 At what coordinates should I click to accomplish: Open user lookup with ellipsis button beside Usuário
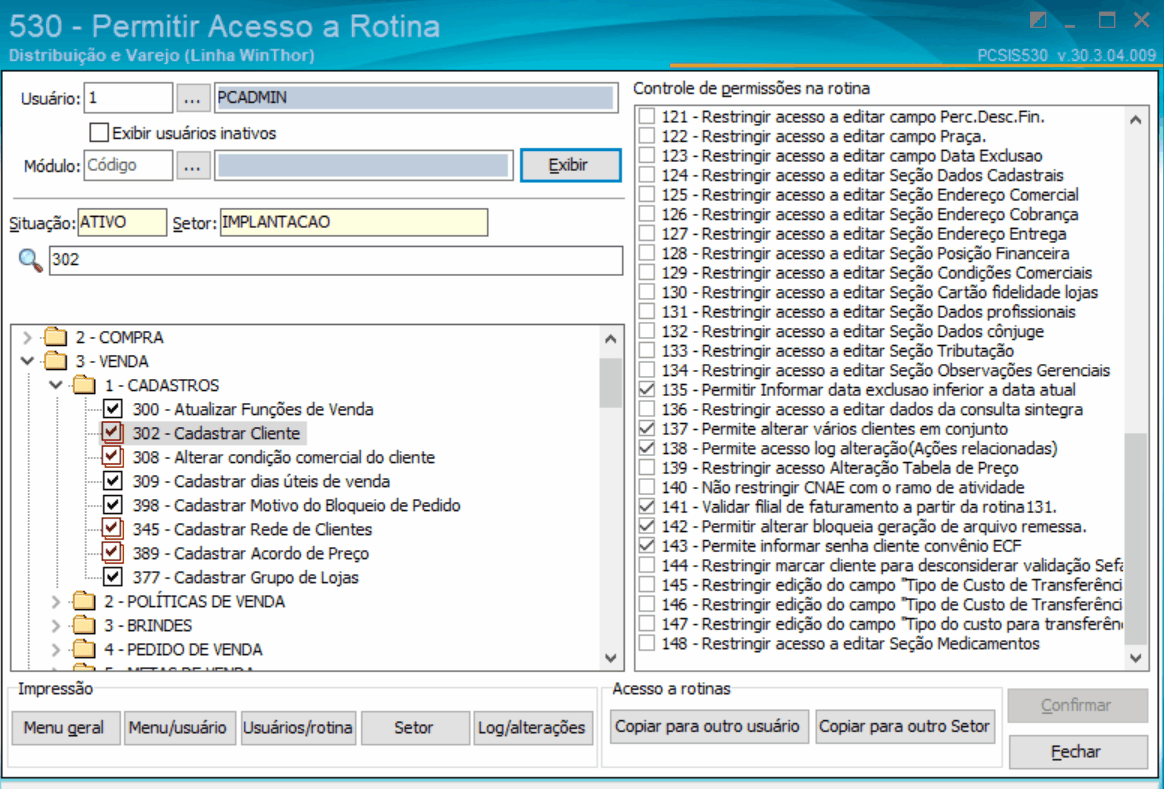[x=192, y=98]
